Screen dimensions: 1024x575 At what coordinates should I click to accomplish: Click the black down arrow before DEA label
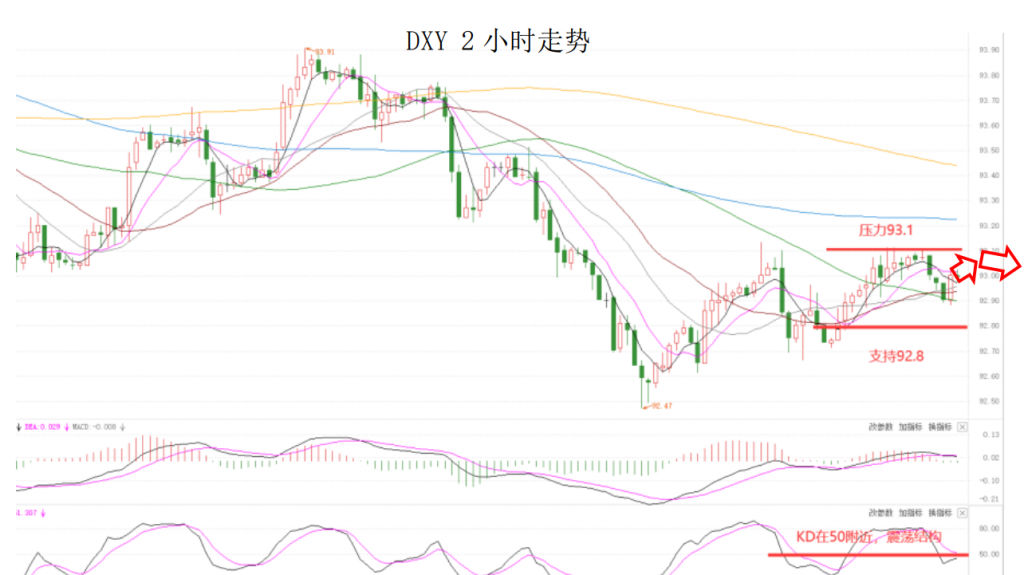pos(18,427)
